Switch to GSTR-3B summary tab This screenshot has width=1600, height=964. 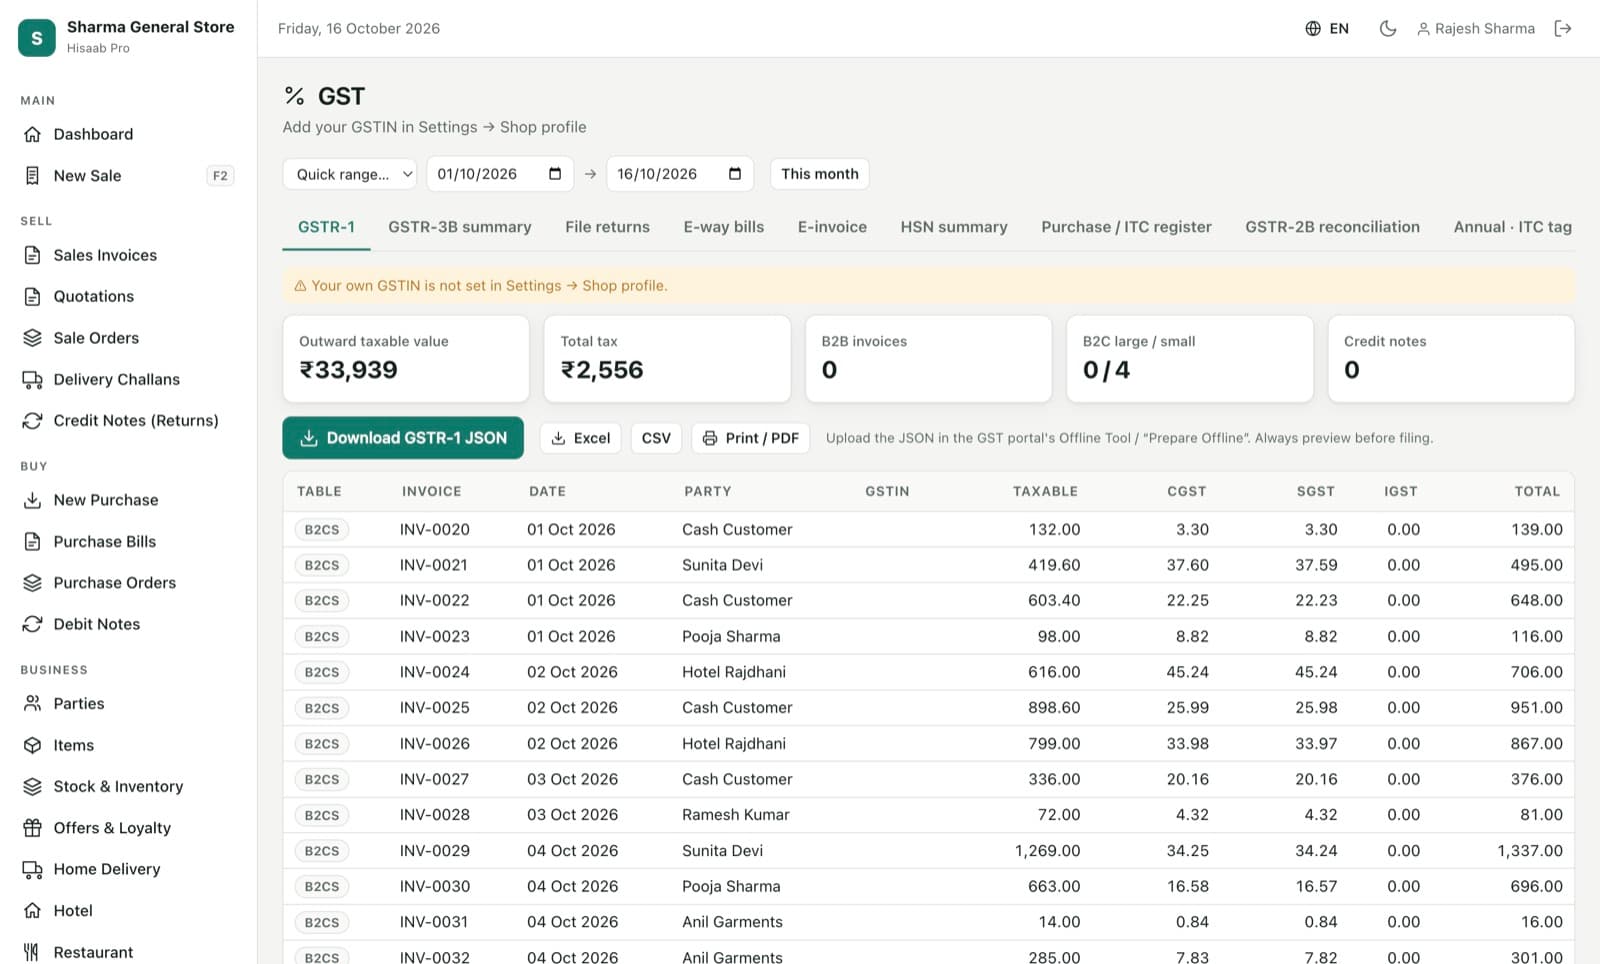[460, 227]
